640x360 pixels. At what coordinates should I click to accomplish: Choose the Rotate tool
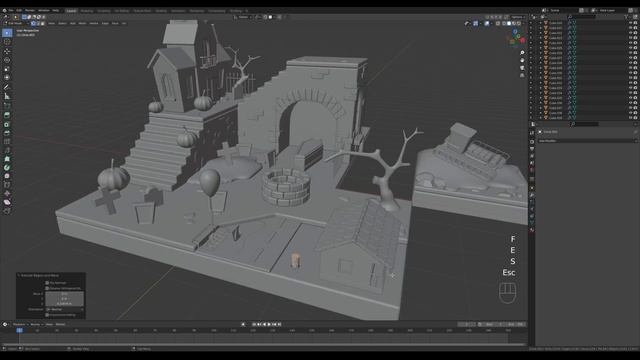click(x=7, y=60)
